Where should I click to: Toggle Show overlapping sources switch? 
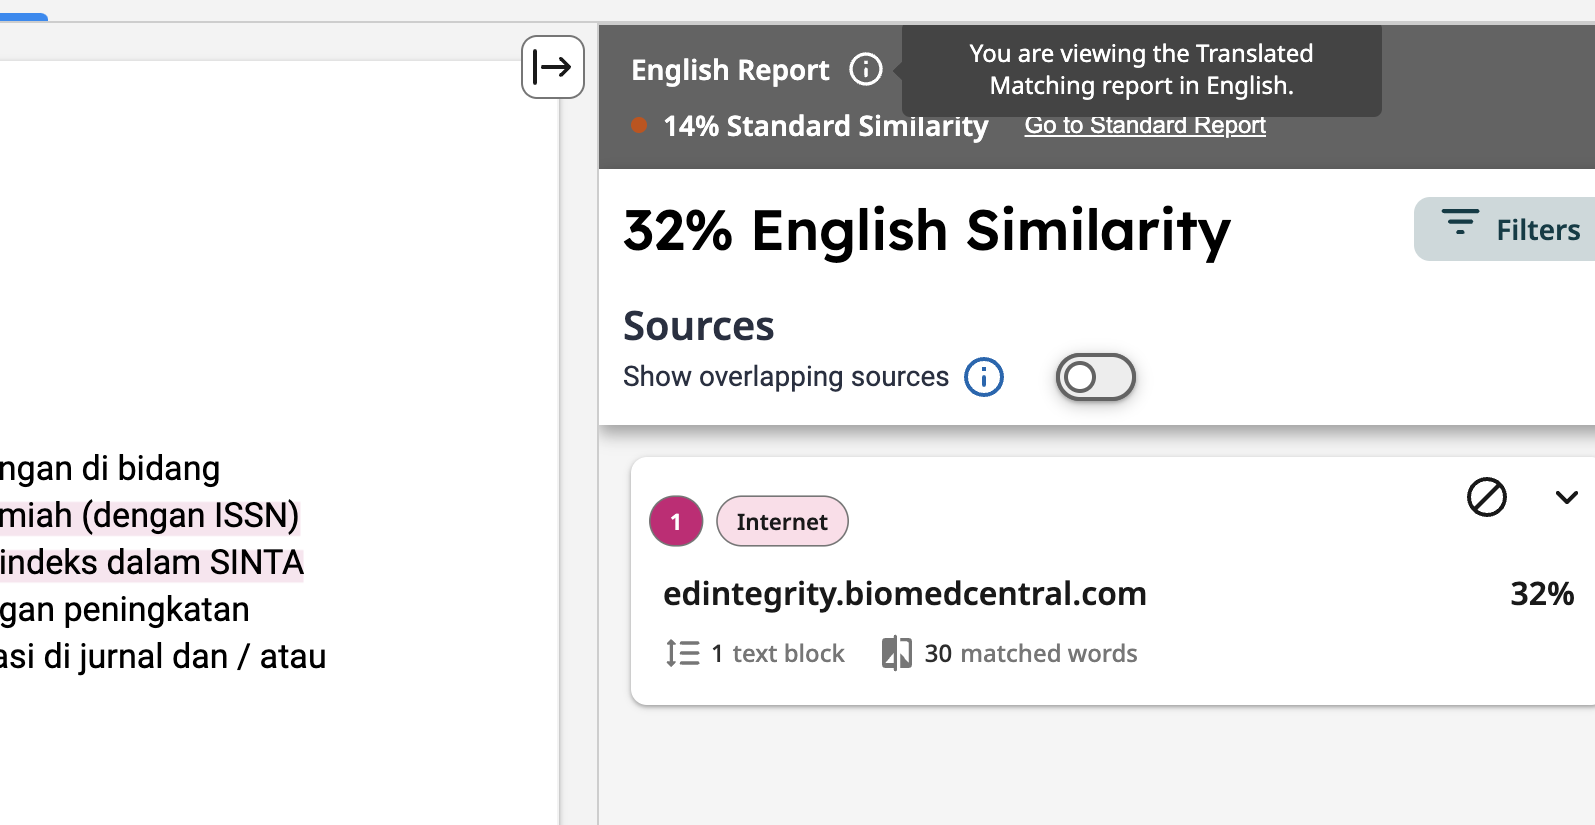coord(1095,377)
